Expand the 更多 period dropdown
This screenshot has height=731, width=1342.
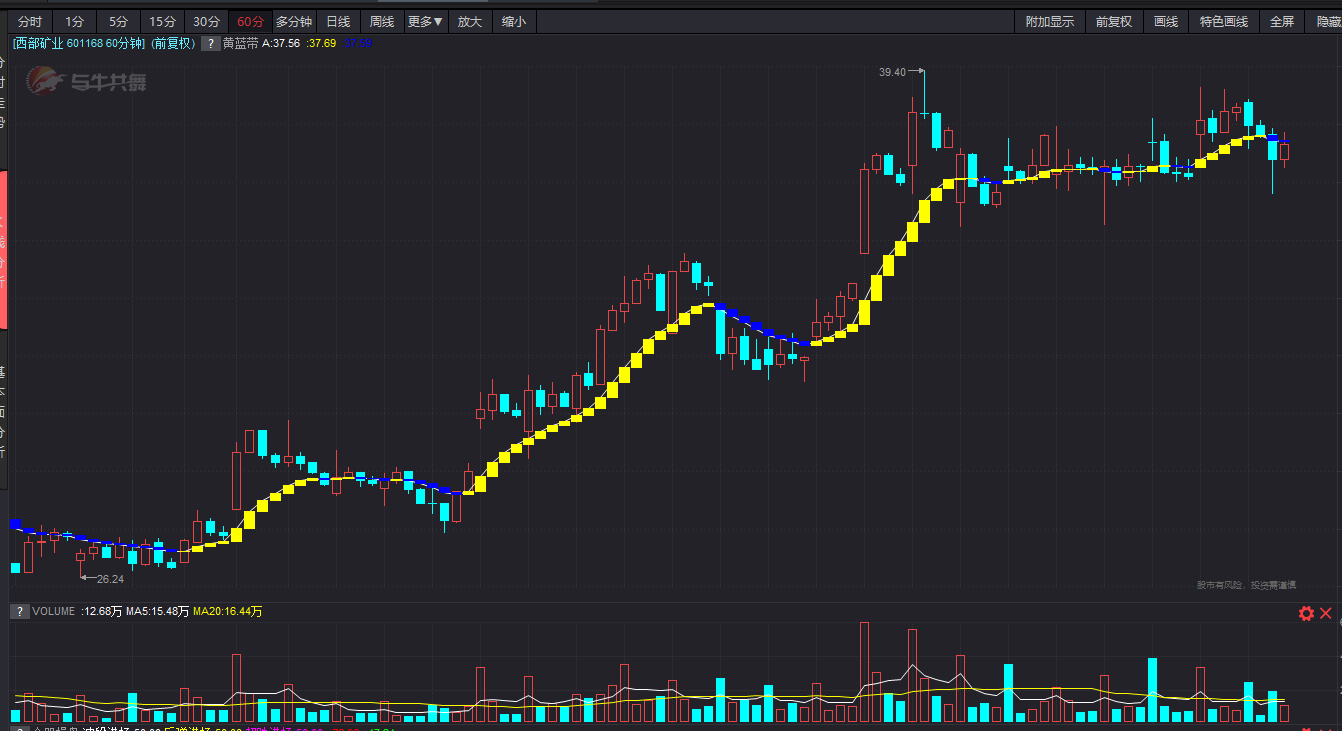coord(425,21)
